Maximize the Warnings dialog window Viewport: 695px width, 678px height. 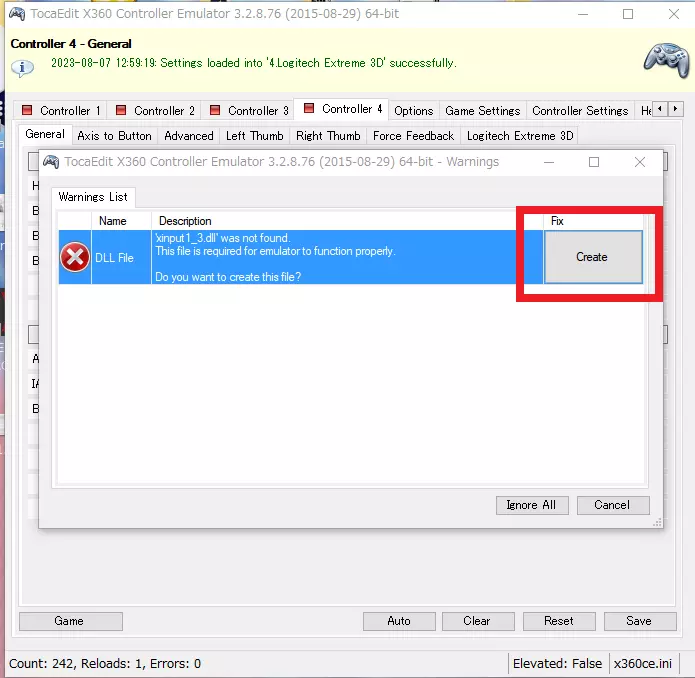pyautogui.click(x=594, y=162)
